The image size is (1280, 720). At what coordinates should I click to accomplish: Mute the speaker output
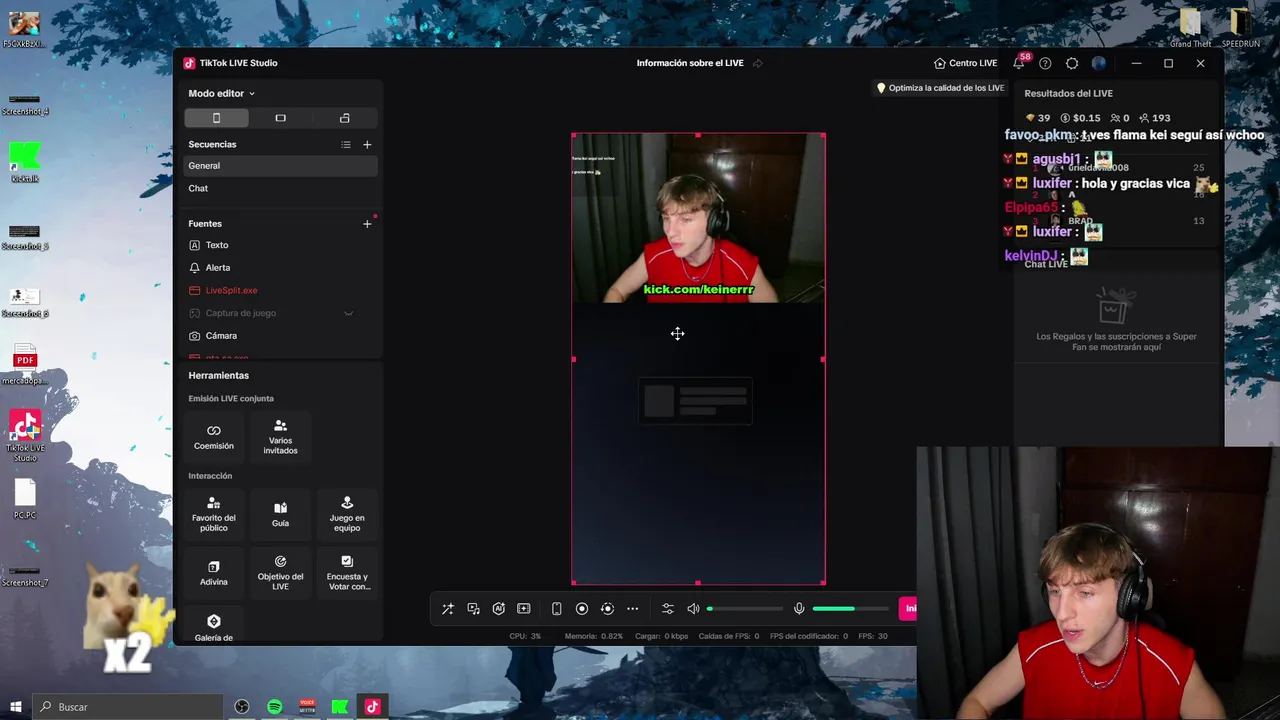693,609
